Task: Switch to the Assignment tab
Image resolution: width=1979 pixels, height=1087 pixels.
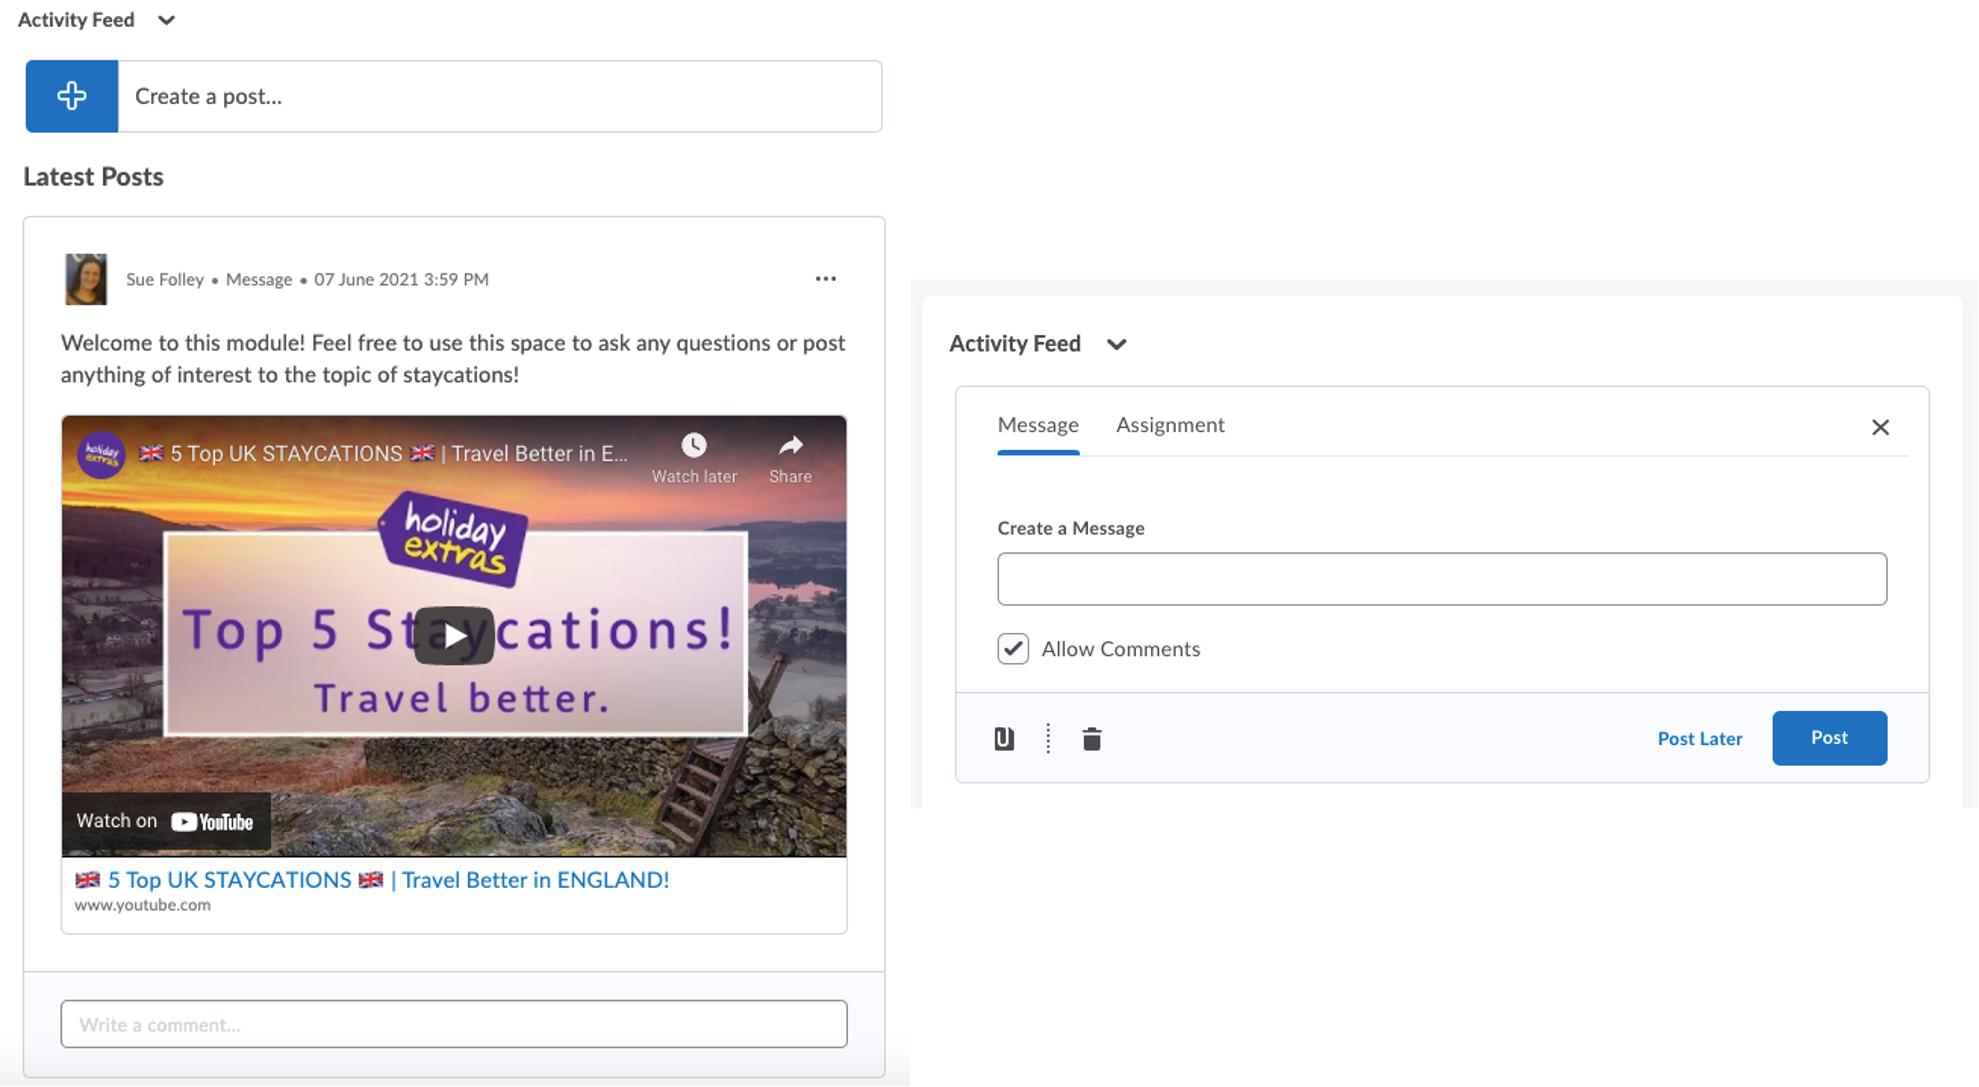Action: [x=1170, y=425]
